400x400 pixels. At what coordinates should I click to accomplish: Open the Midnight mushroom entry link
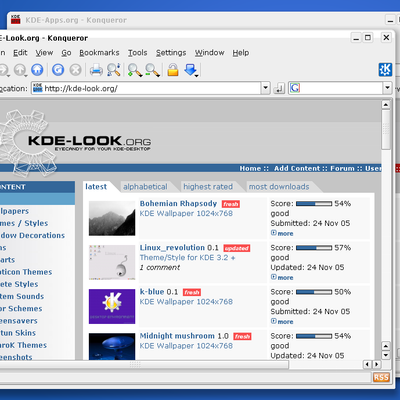coord(177,336)
